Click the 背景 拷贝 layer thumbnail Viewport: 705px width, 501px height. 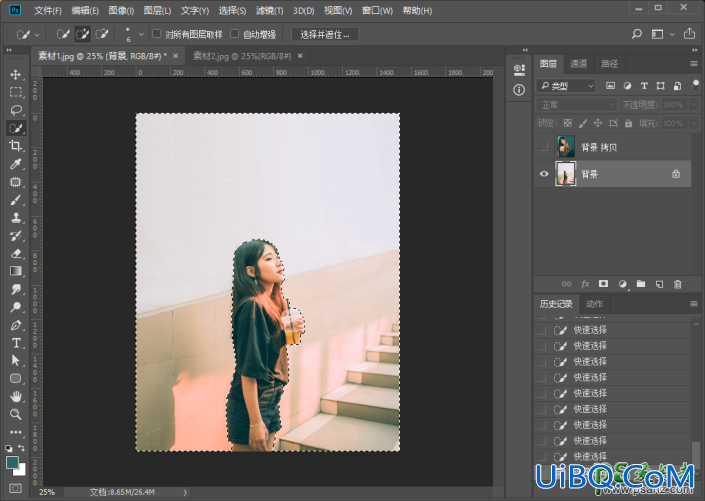[566, 147]
